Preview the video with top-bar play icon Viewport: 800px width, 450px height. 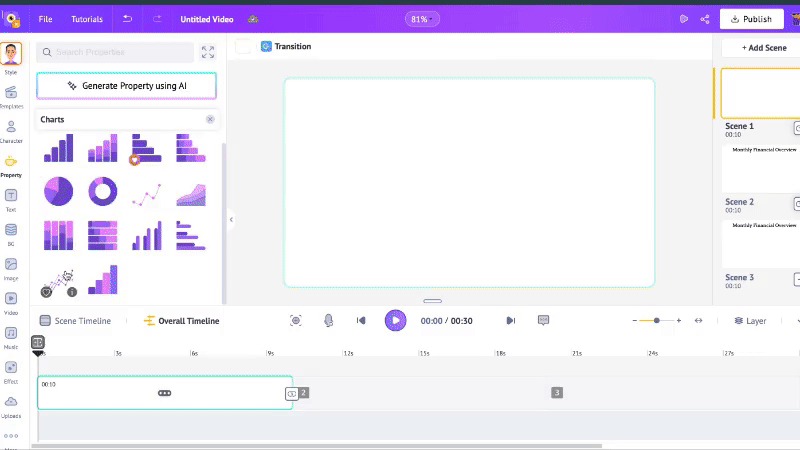(684, 19)
